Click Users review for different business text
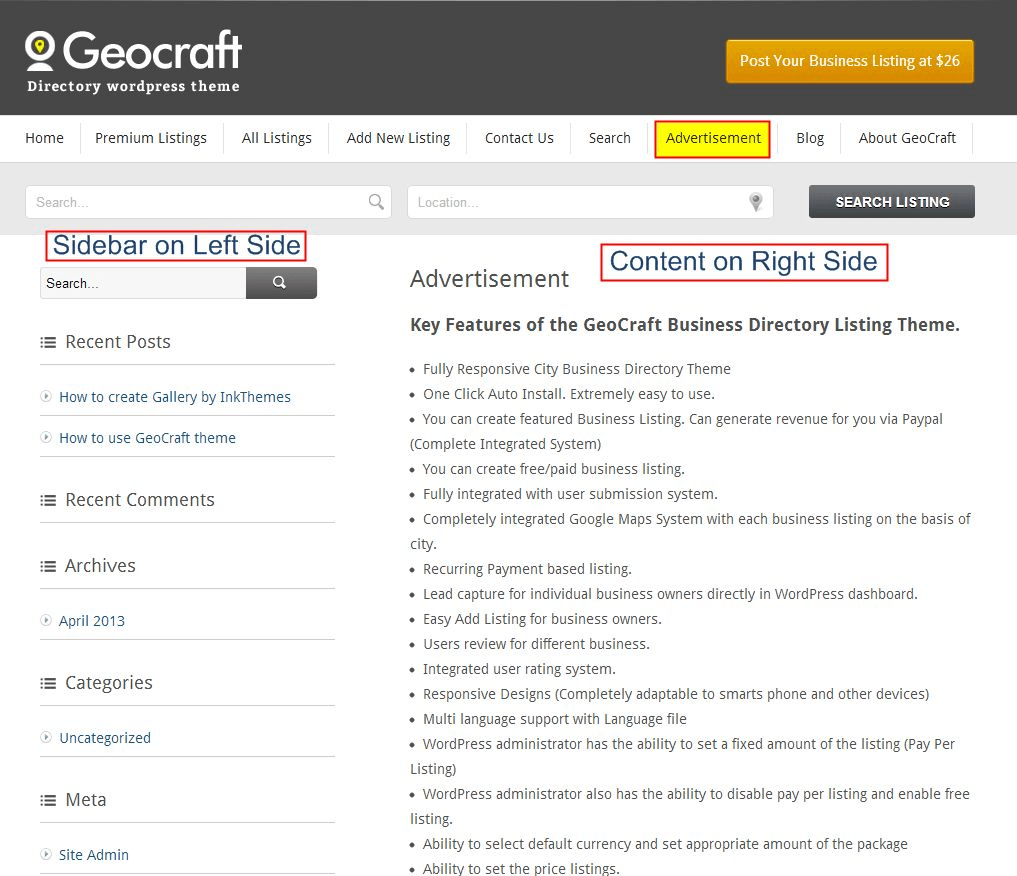1017x876 pixels. [x=536, y=644]
